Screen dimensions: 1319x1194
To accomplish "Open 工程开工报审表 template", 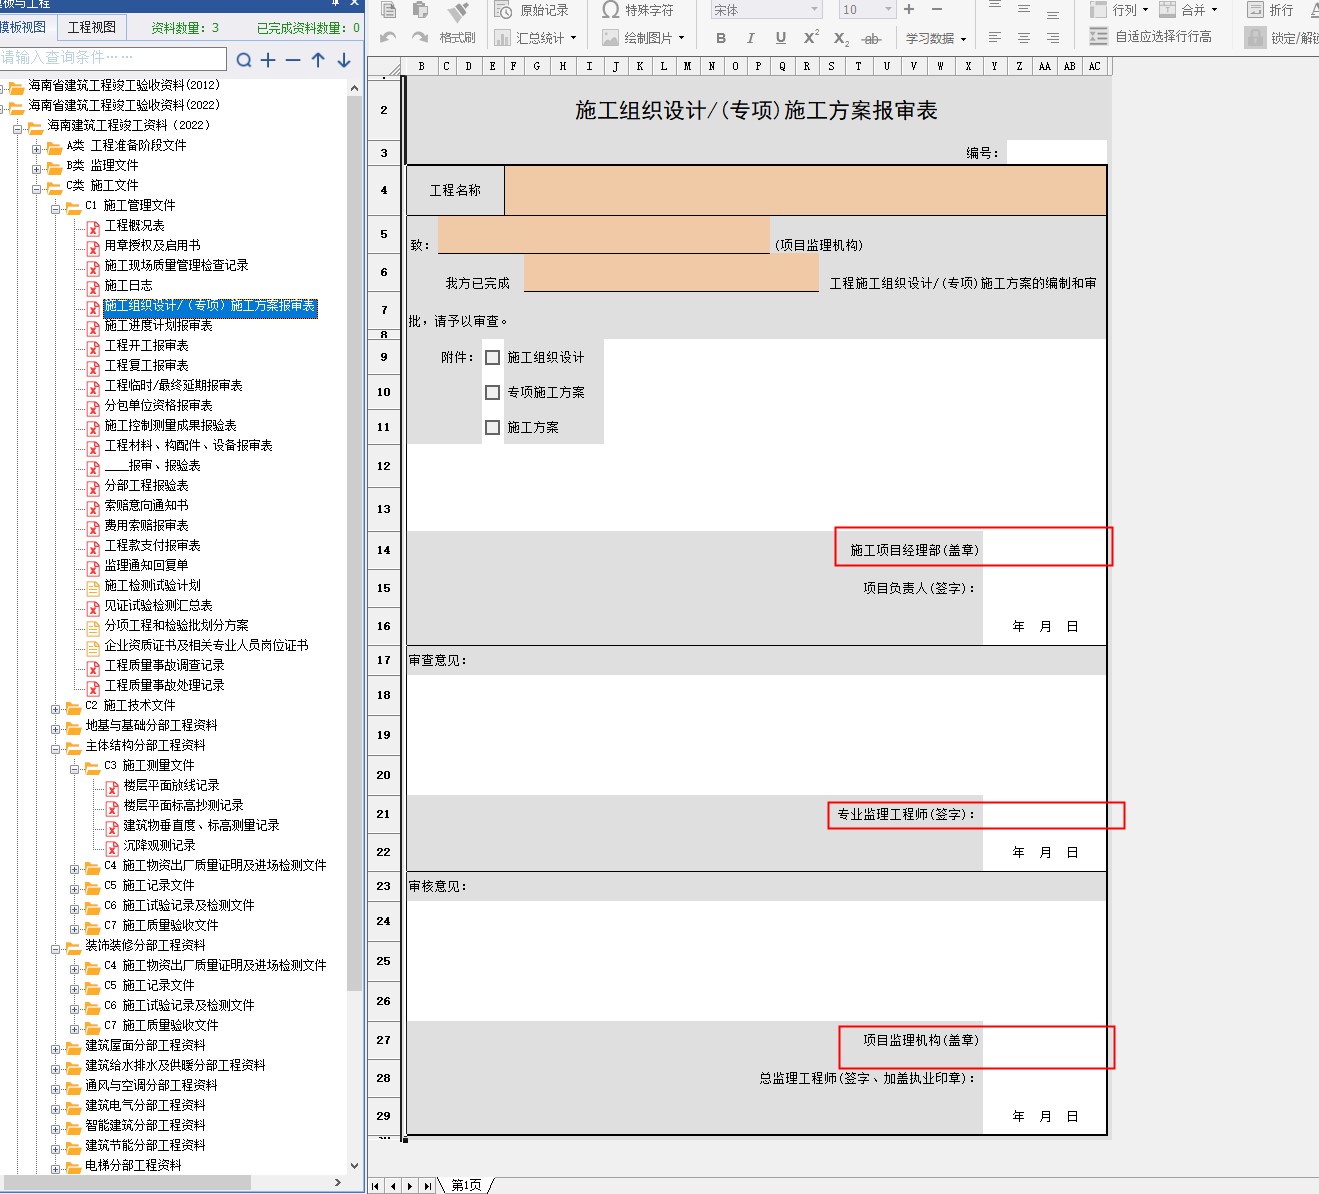I will coord(147,346).
